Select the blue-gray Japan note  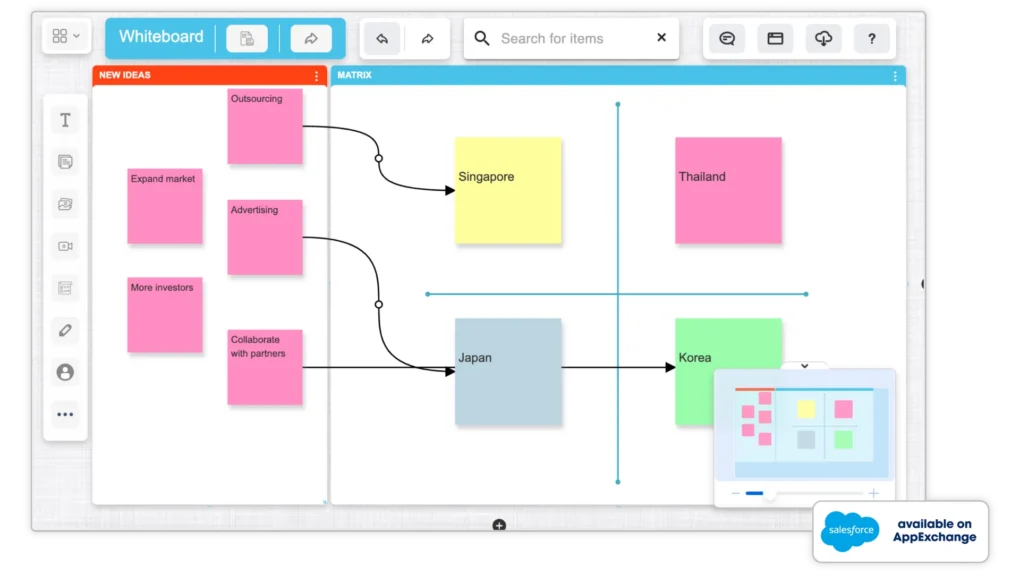pos(508,372)
